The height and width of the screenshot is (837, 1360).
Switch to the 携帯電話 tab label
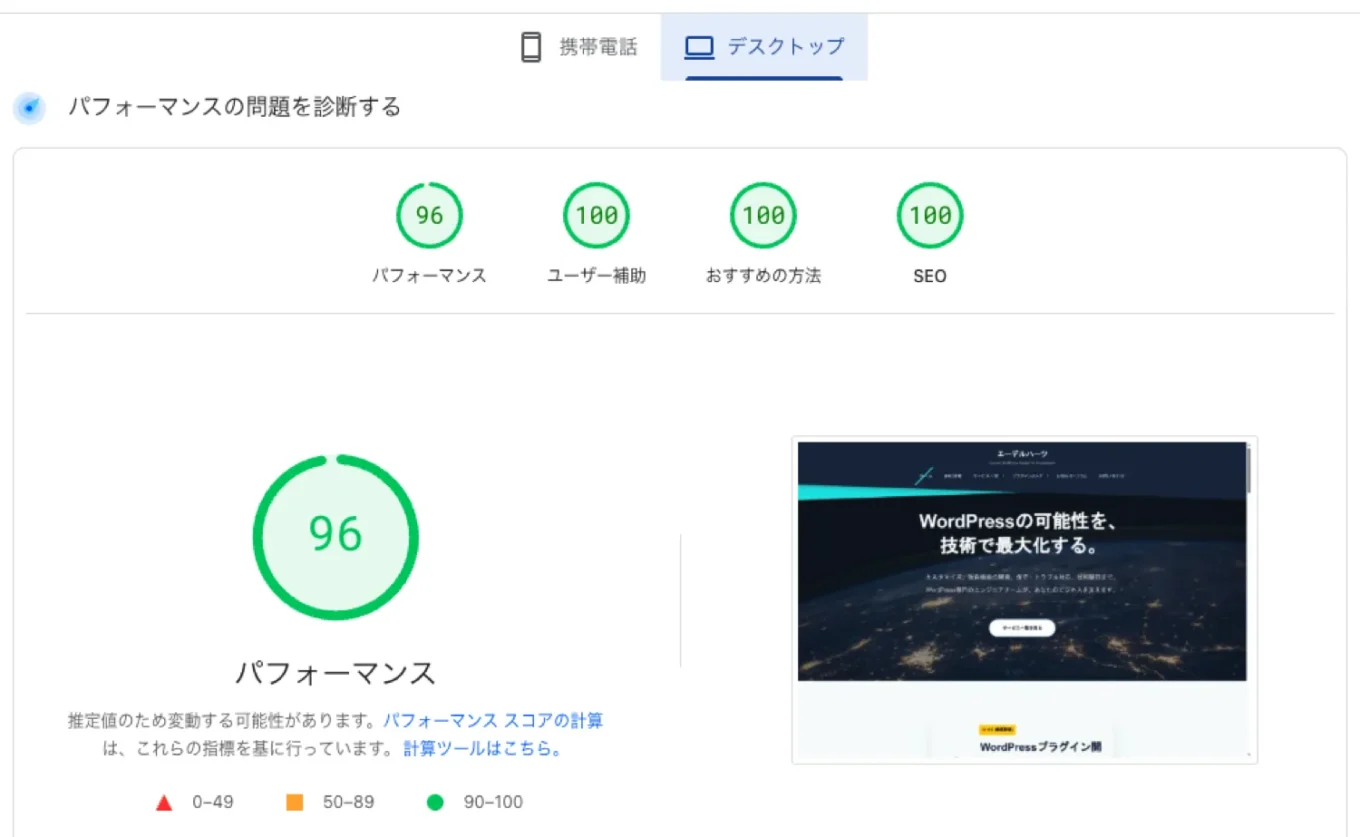click(x=598, y=47)
